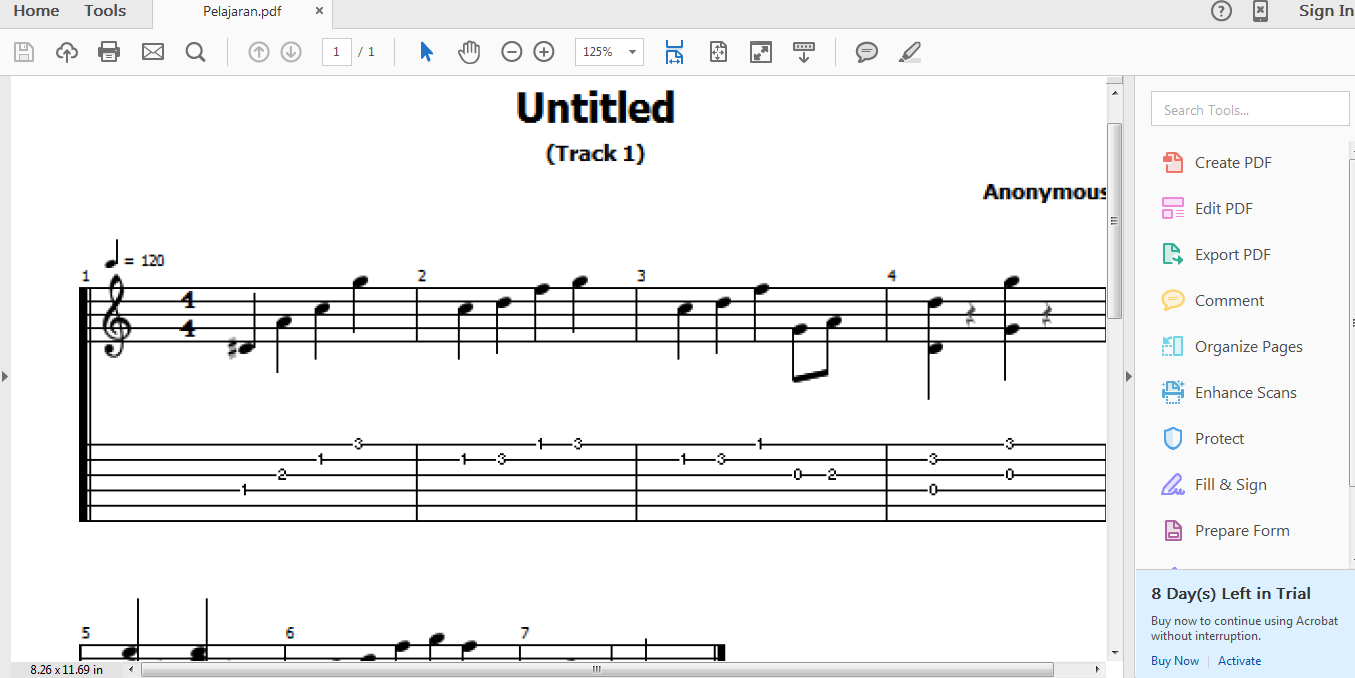Click the mobile link device icon

point(1261,11)
